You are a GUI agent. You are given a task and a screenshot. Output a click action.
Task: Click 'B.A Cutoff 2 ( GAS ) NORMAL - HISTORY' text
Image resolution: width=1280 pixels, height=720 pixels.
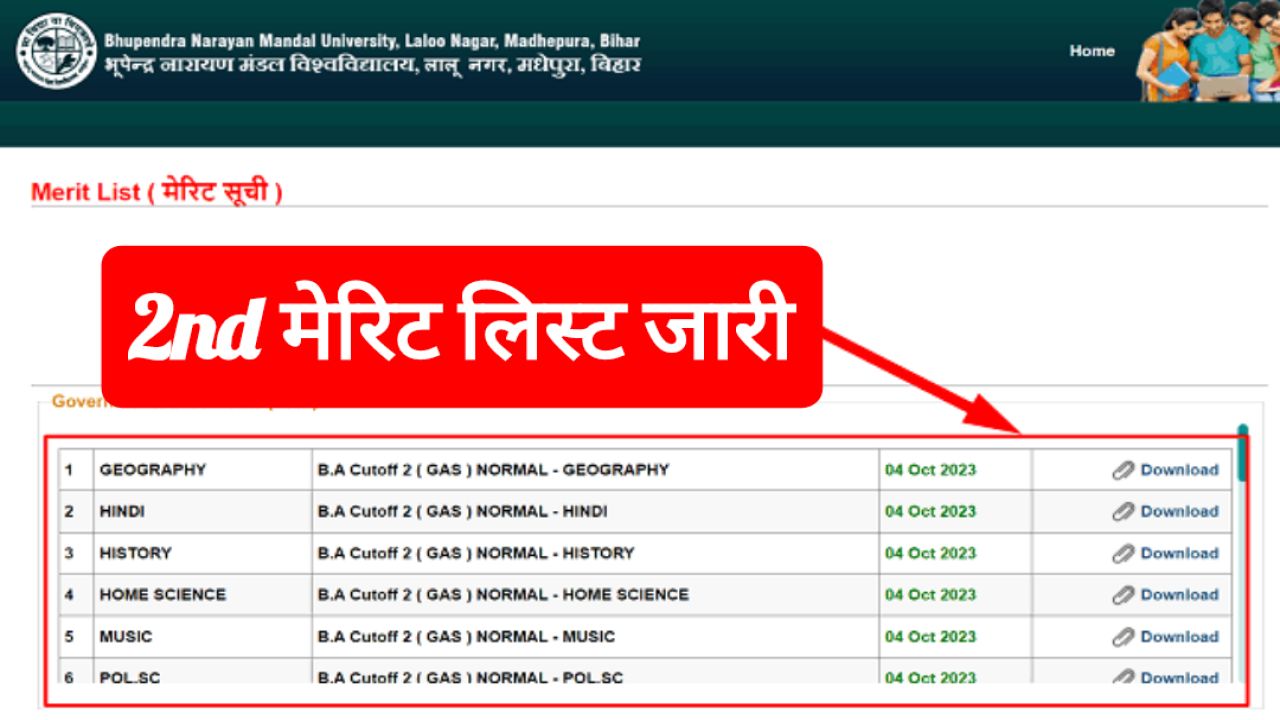476,553
